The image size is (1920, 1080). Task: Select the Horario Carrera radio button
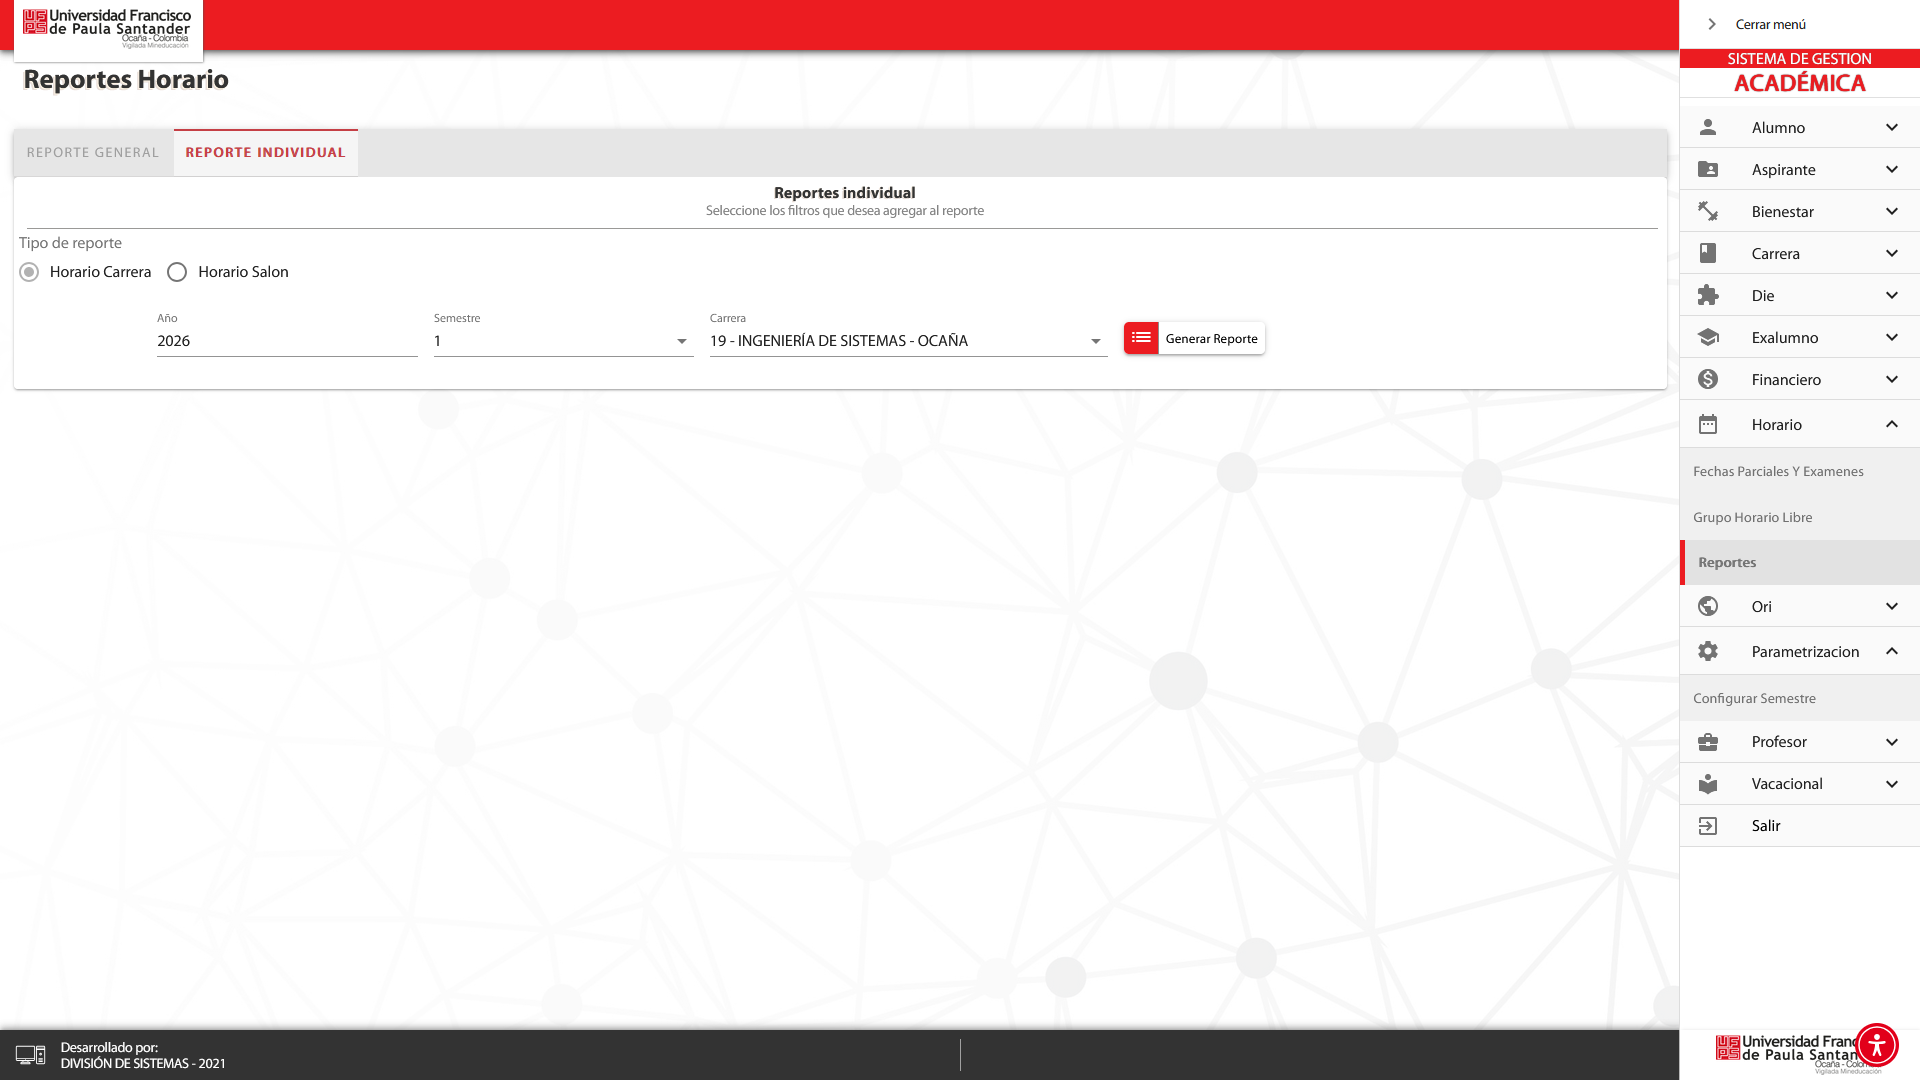point(29,272)
